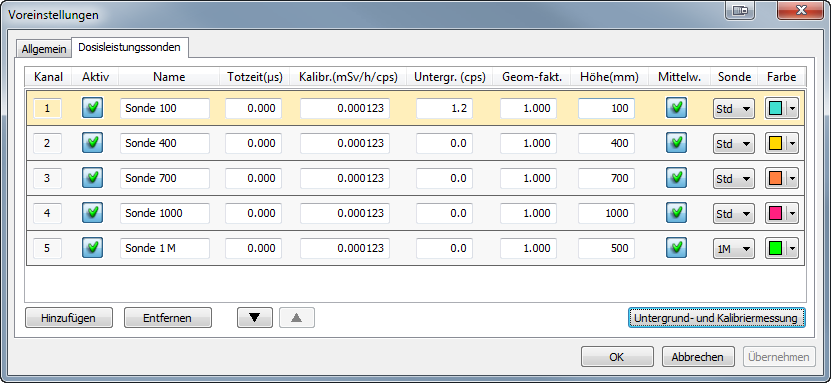
Task: Expand color dropdown arrow for Sonde 1000
Action: [x=793, y=213]
